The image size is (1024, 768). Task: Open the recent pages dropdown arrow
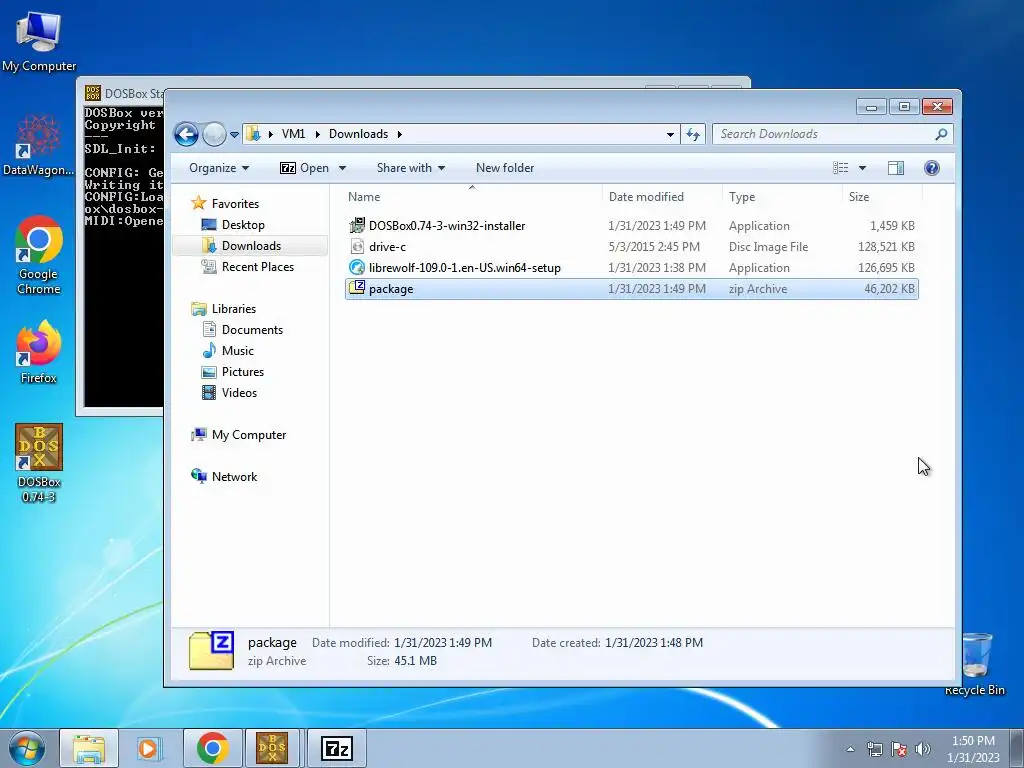[234, 135]
